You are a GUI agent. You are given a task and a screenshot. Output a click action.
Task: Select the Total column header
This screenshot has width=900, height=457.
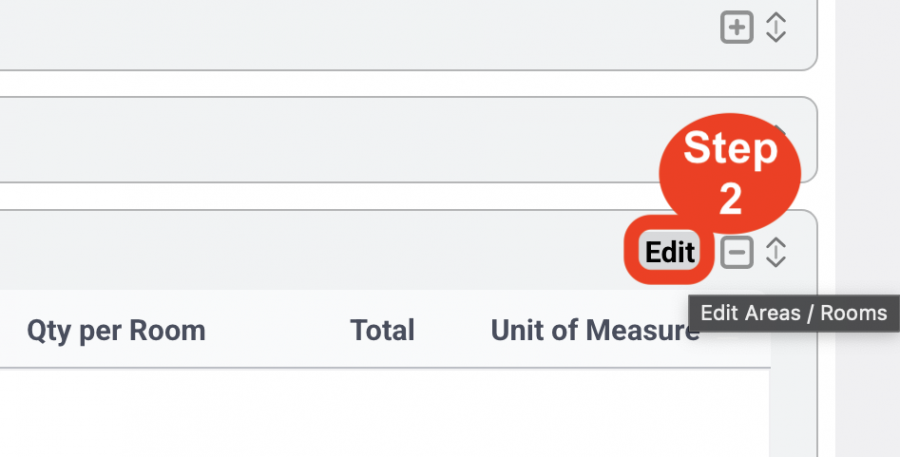(382, 330)
